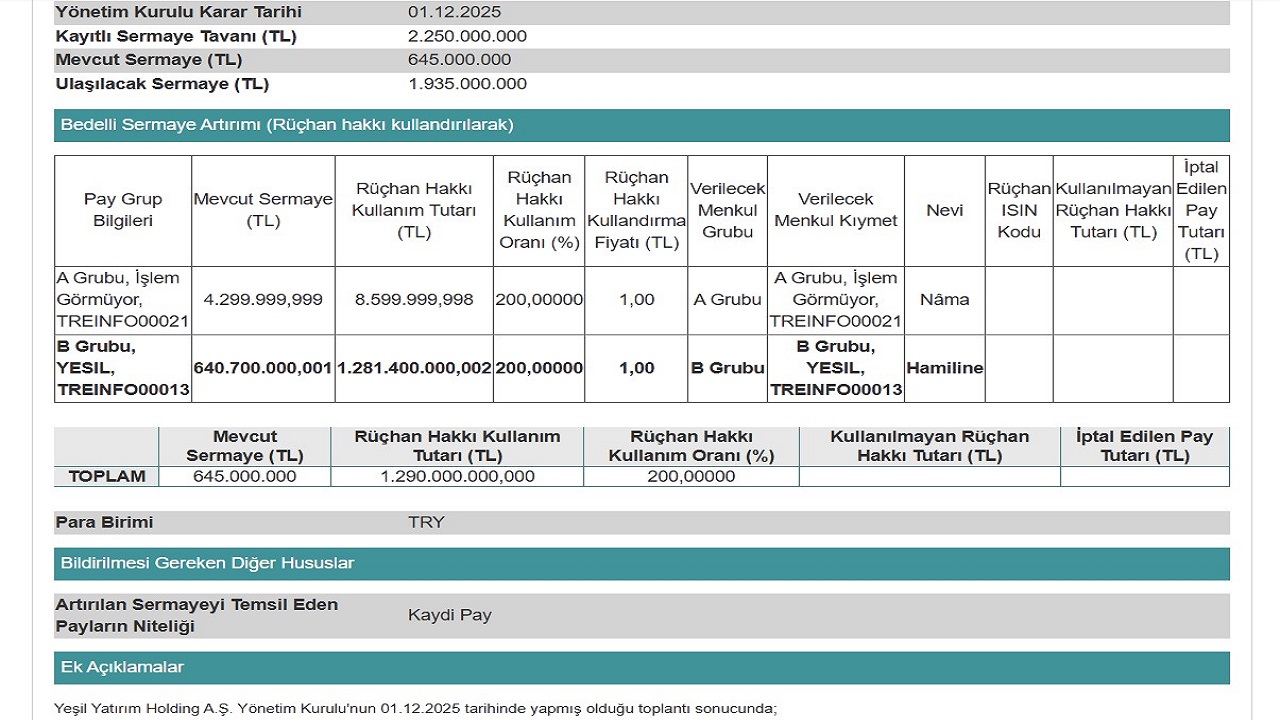The height and width of the screenshot is (720, 1280).
Task: Select the Yönetim Kurulu Karar Tarihi date value
Action: [x=455, y=12]
